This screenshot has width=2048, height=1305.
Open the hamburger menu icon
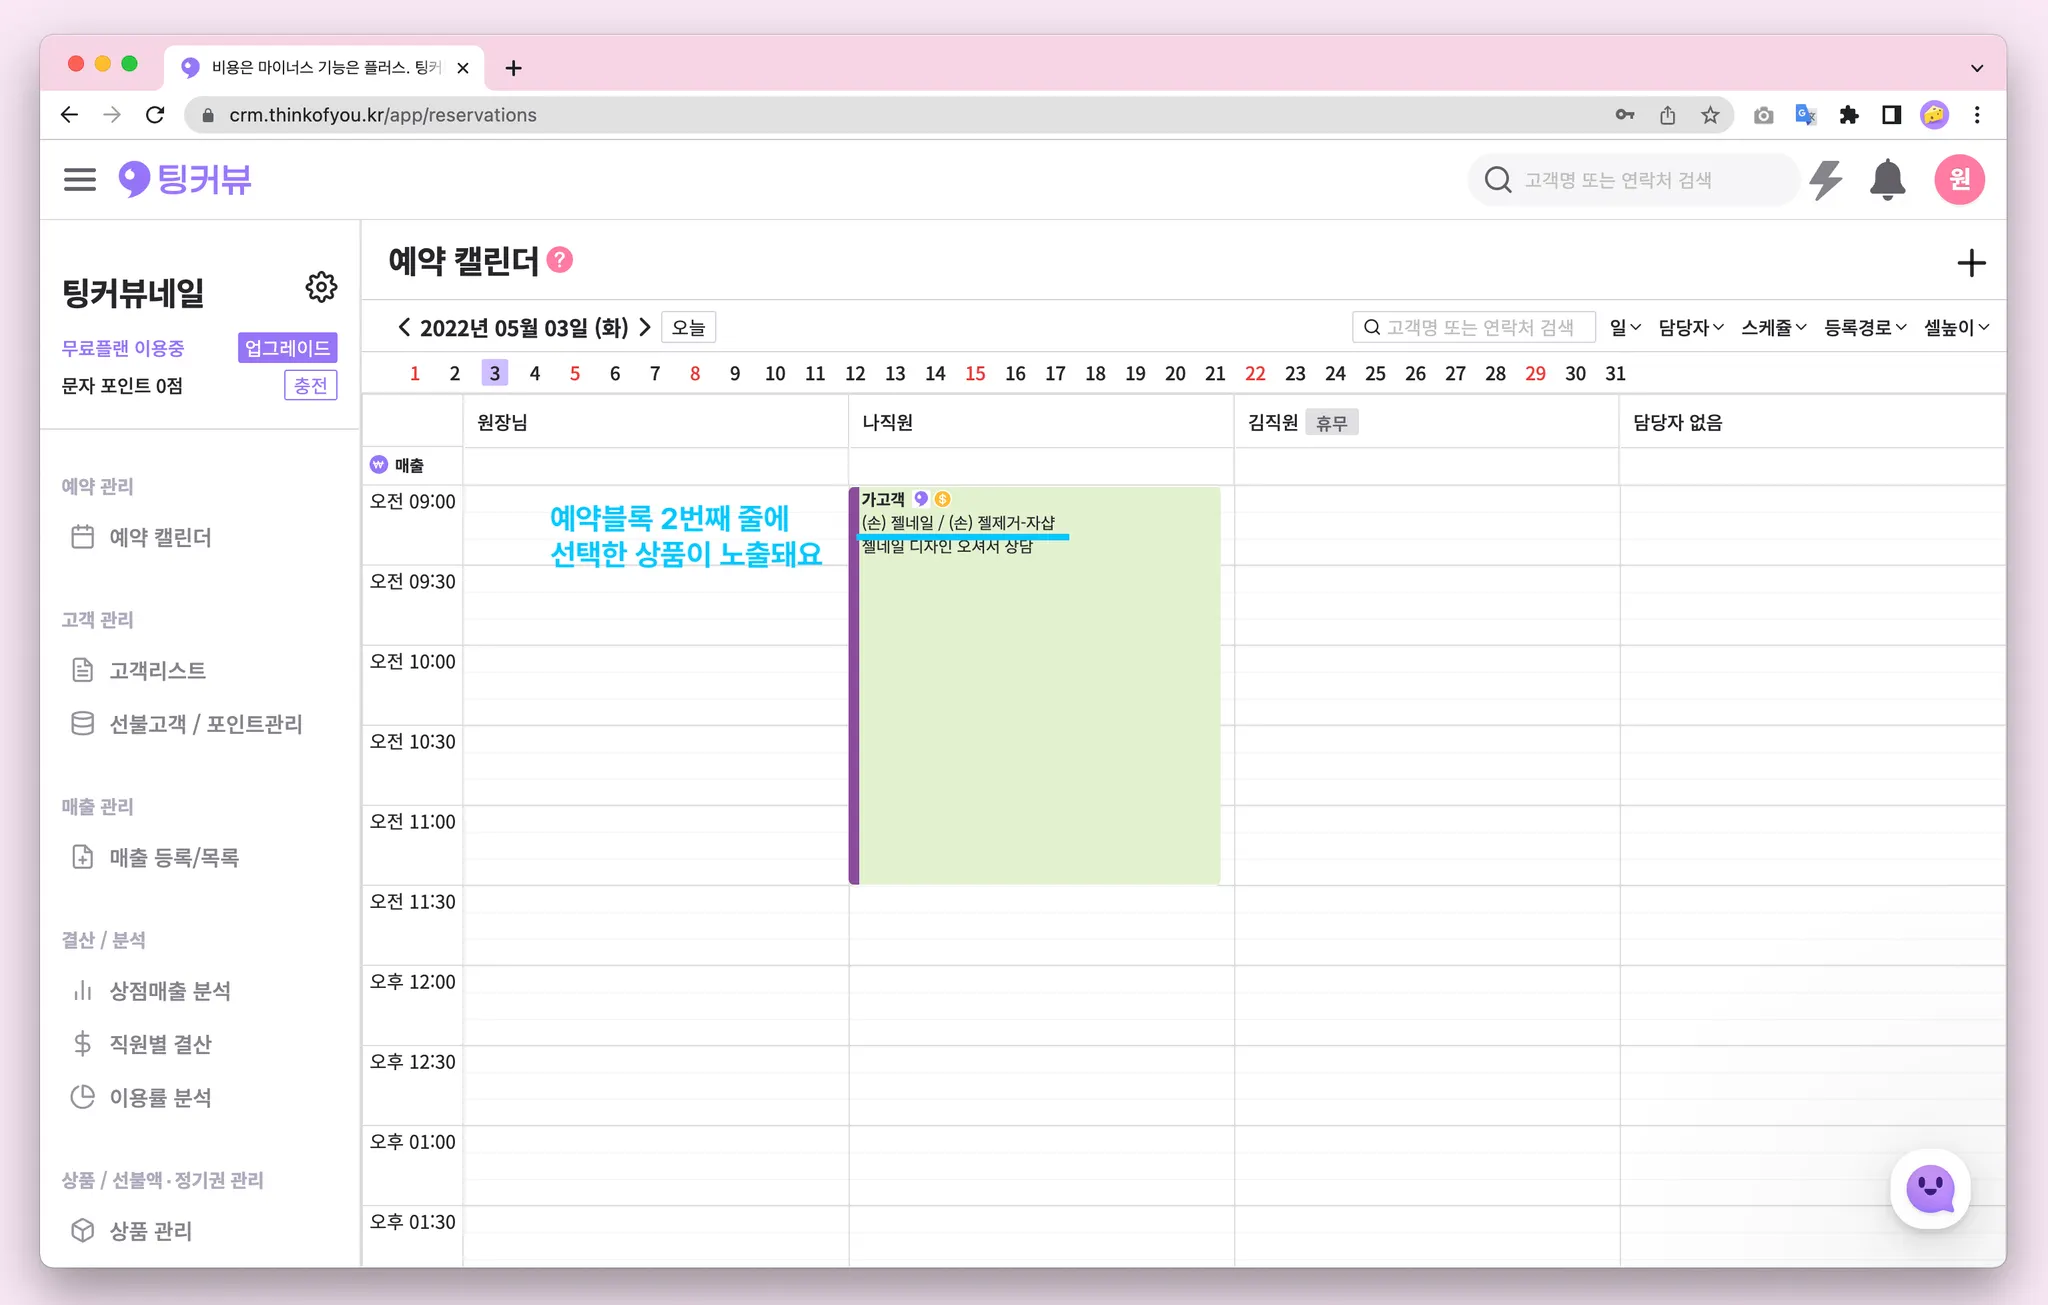click(80, 180)
